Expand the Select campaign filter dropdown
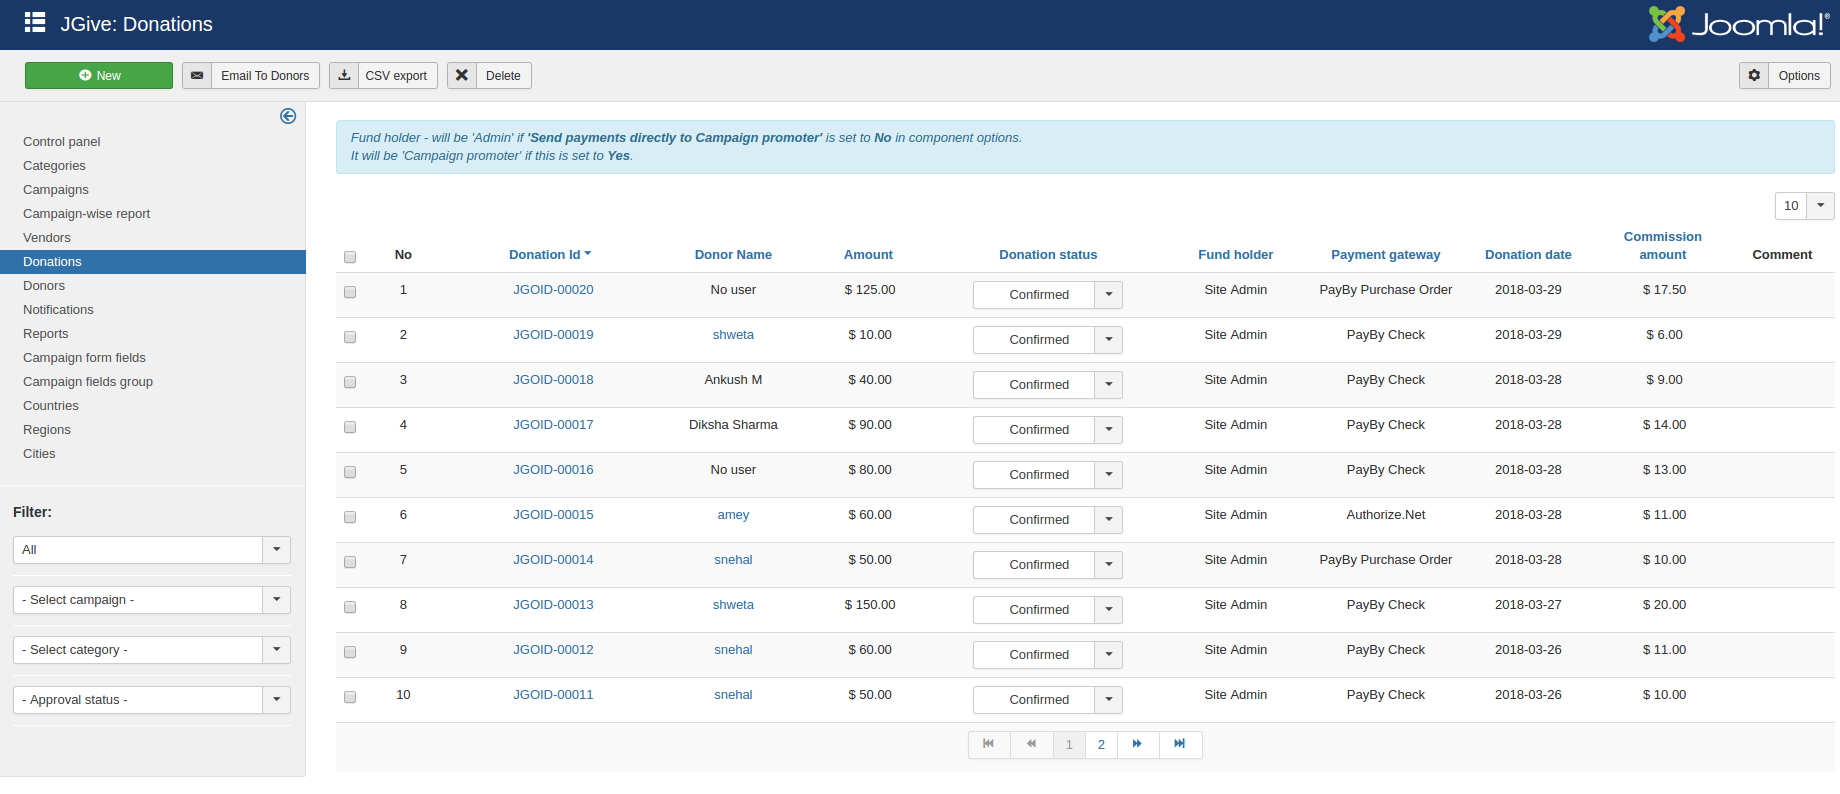Image resolution: width=1840 pixels, height=794 pixels. click(x=276, y=600)
